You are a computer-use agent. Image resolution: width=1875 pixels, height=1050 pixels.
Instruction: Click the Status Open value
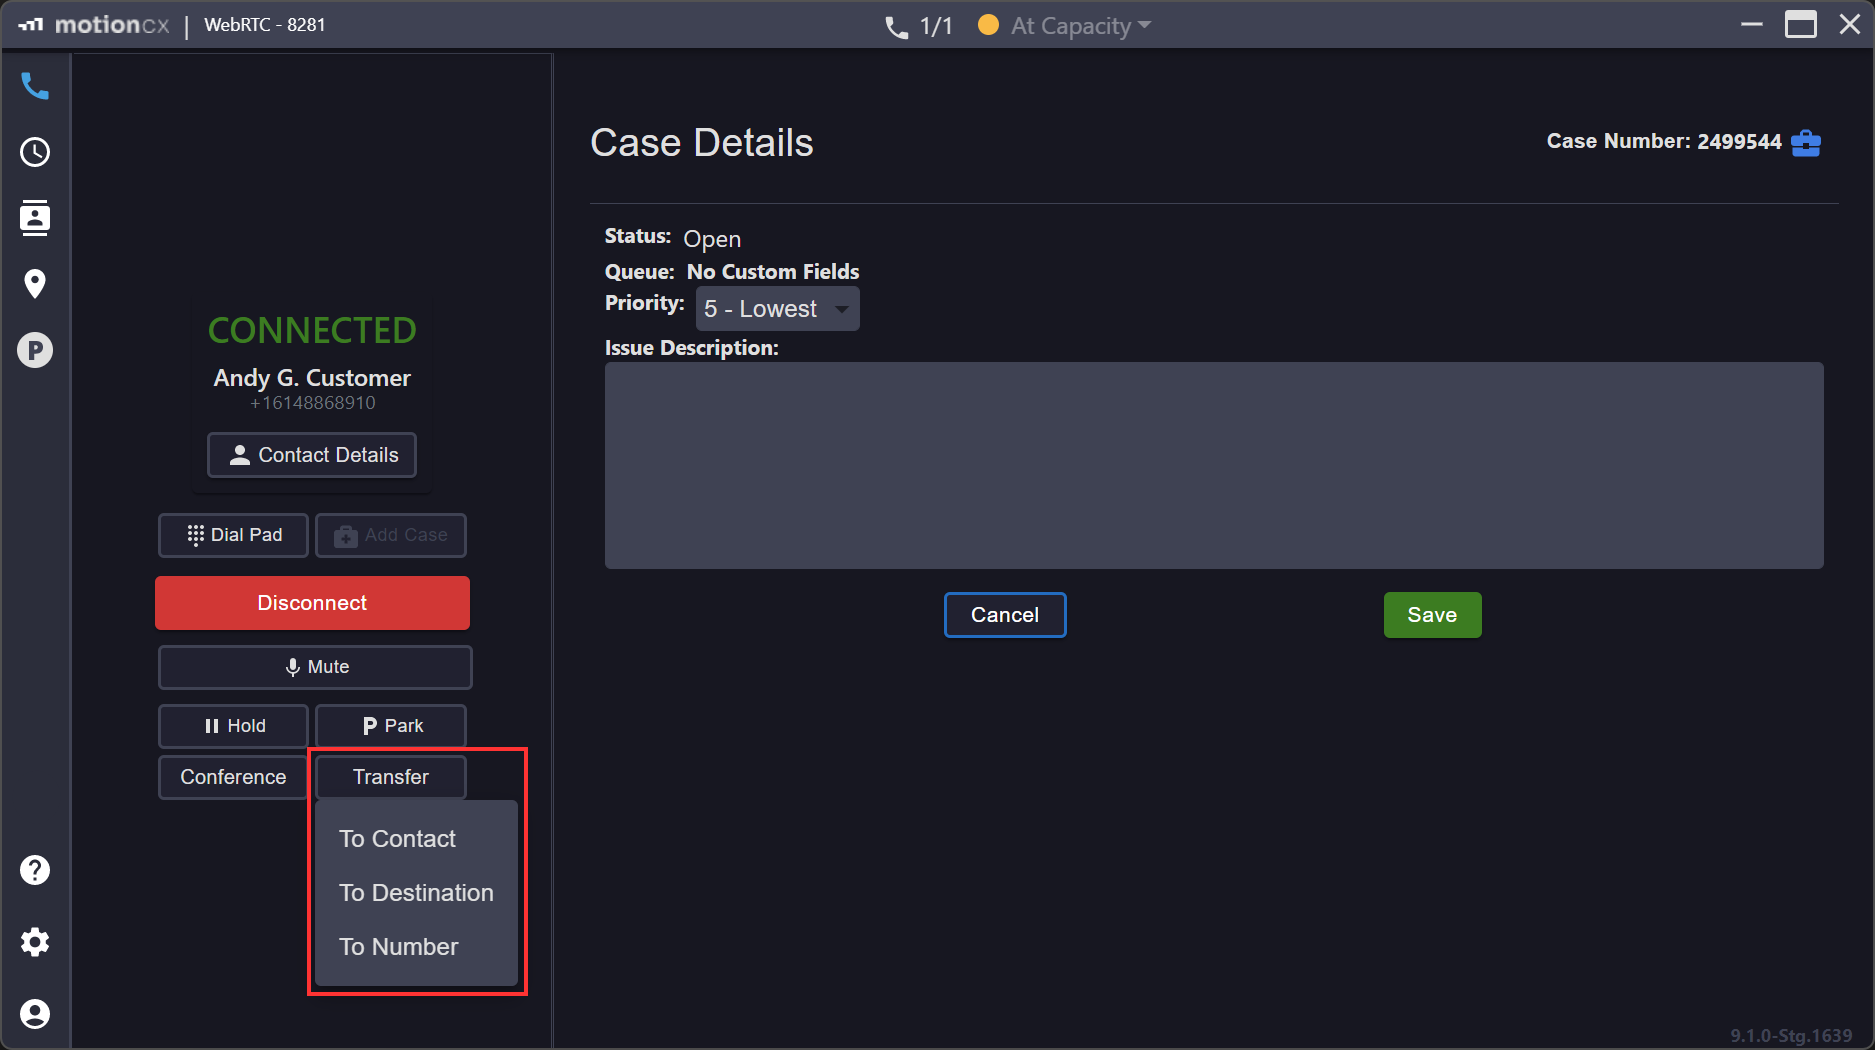[x=712, y=239]
